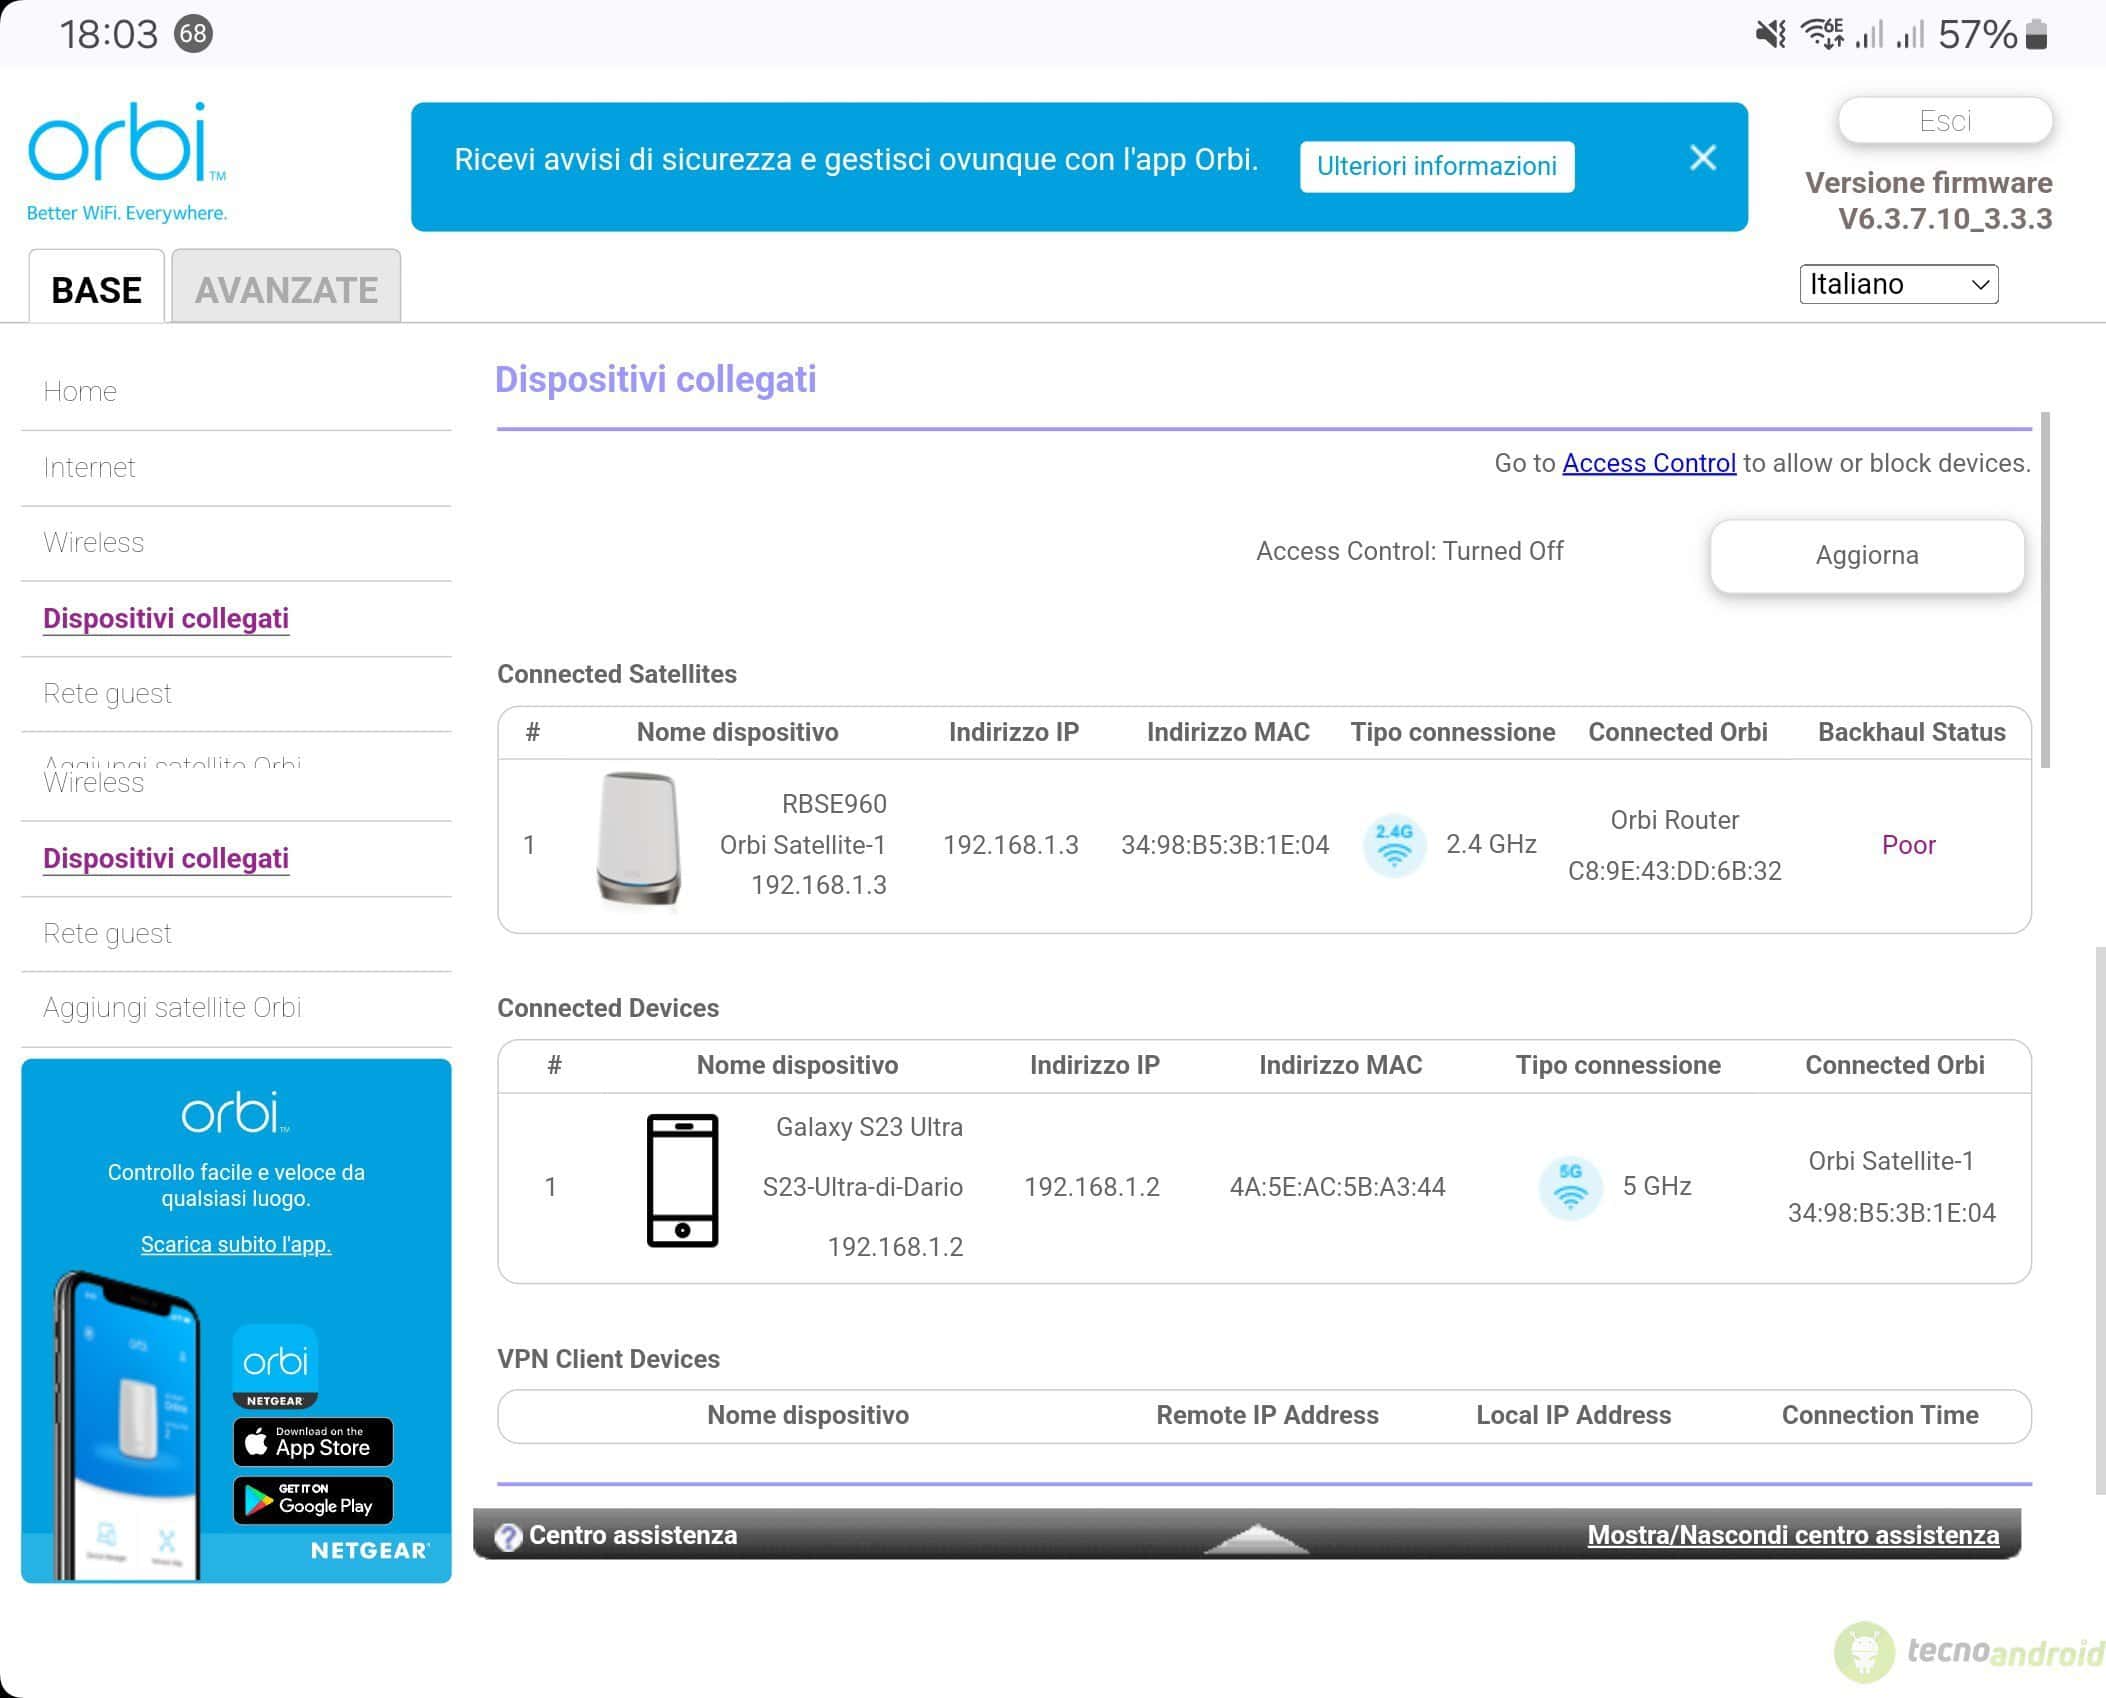The width and height of the screenshot is (2106, 1698).
Task: Click the Esci logout button
Action: coord(1945,121)
